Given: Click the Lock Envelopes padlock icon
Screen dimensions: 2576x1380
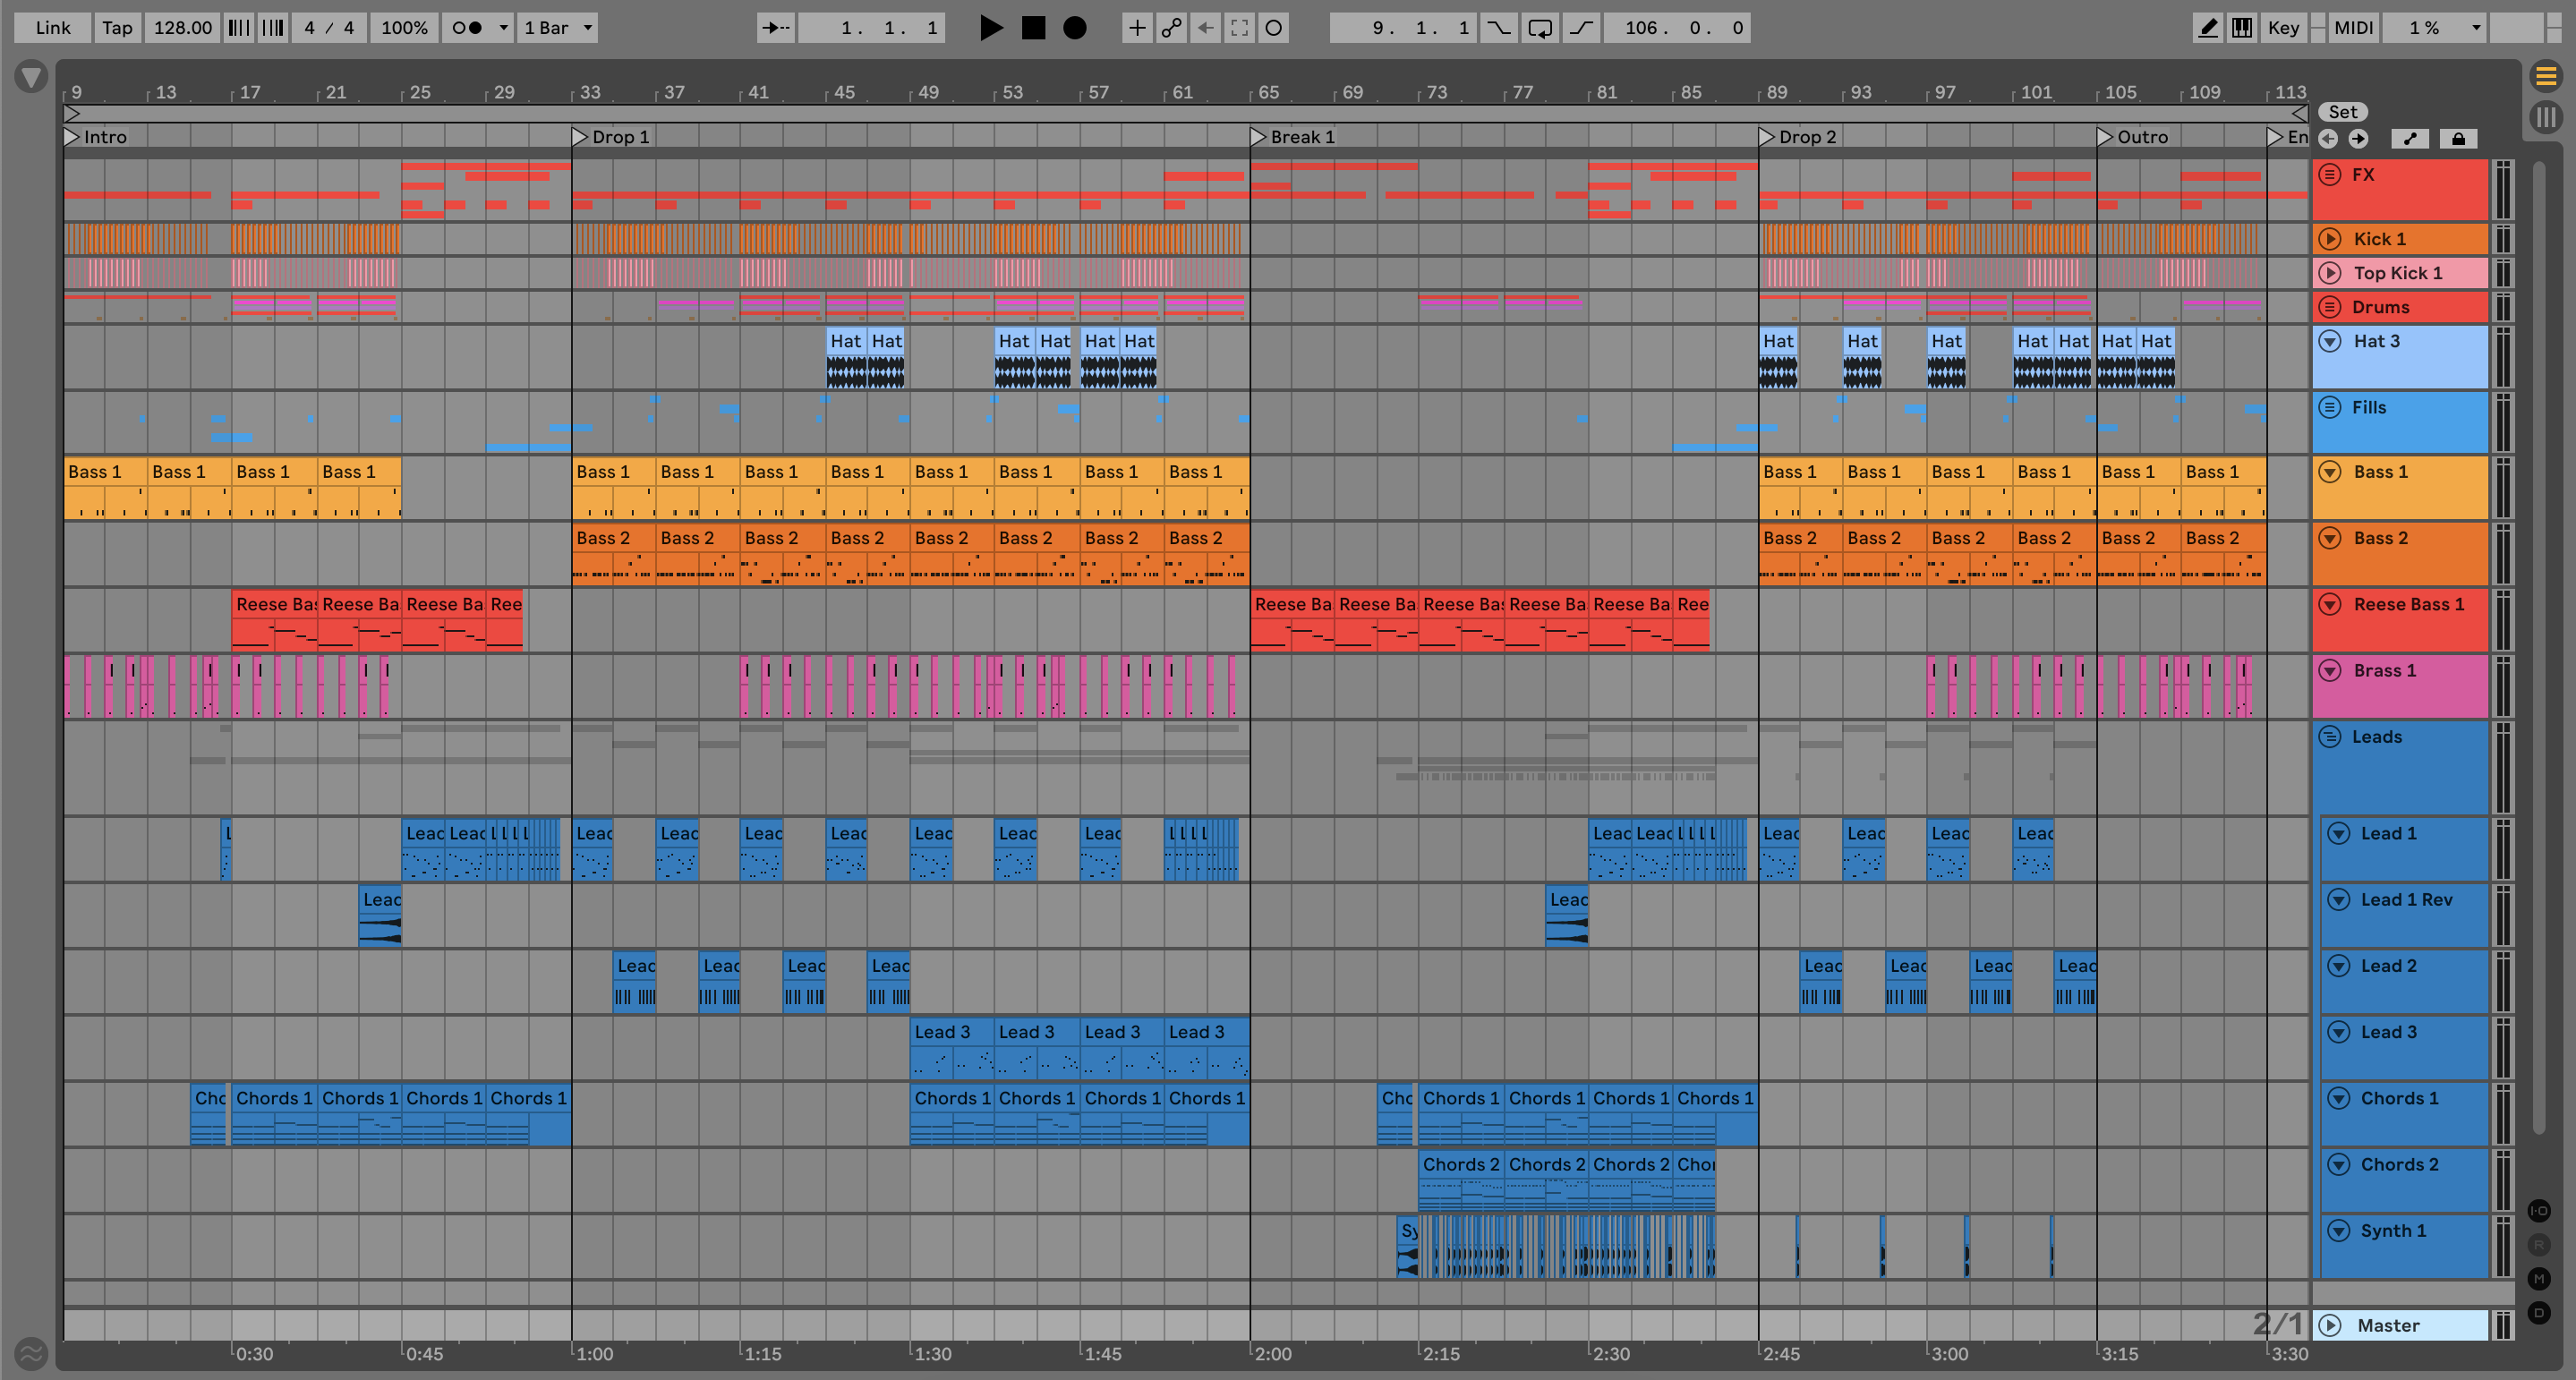Looking at the screenshot, I should pyautogui.click(x=2458, y=139).
